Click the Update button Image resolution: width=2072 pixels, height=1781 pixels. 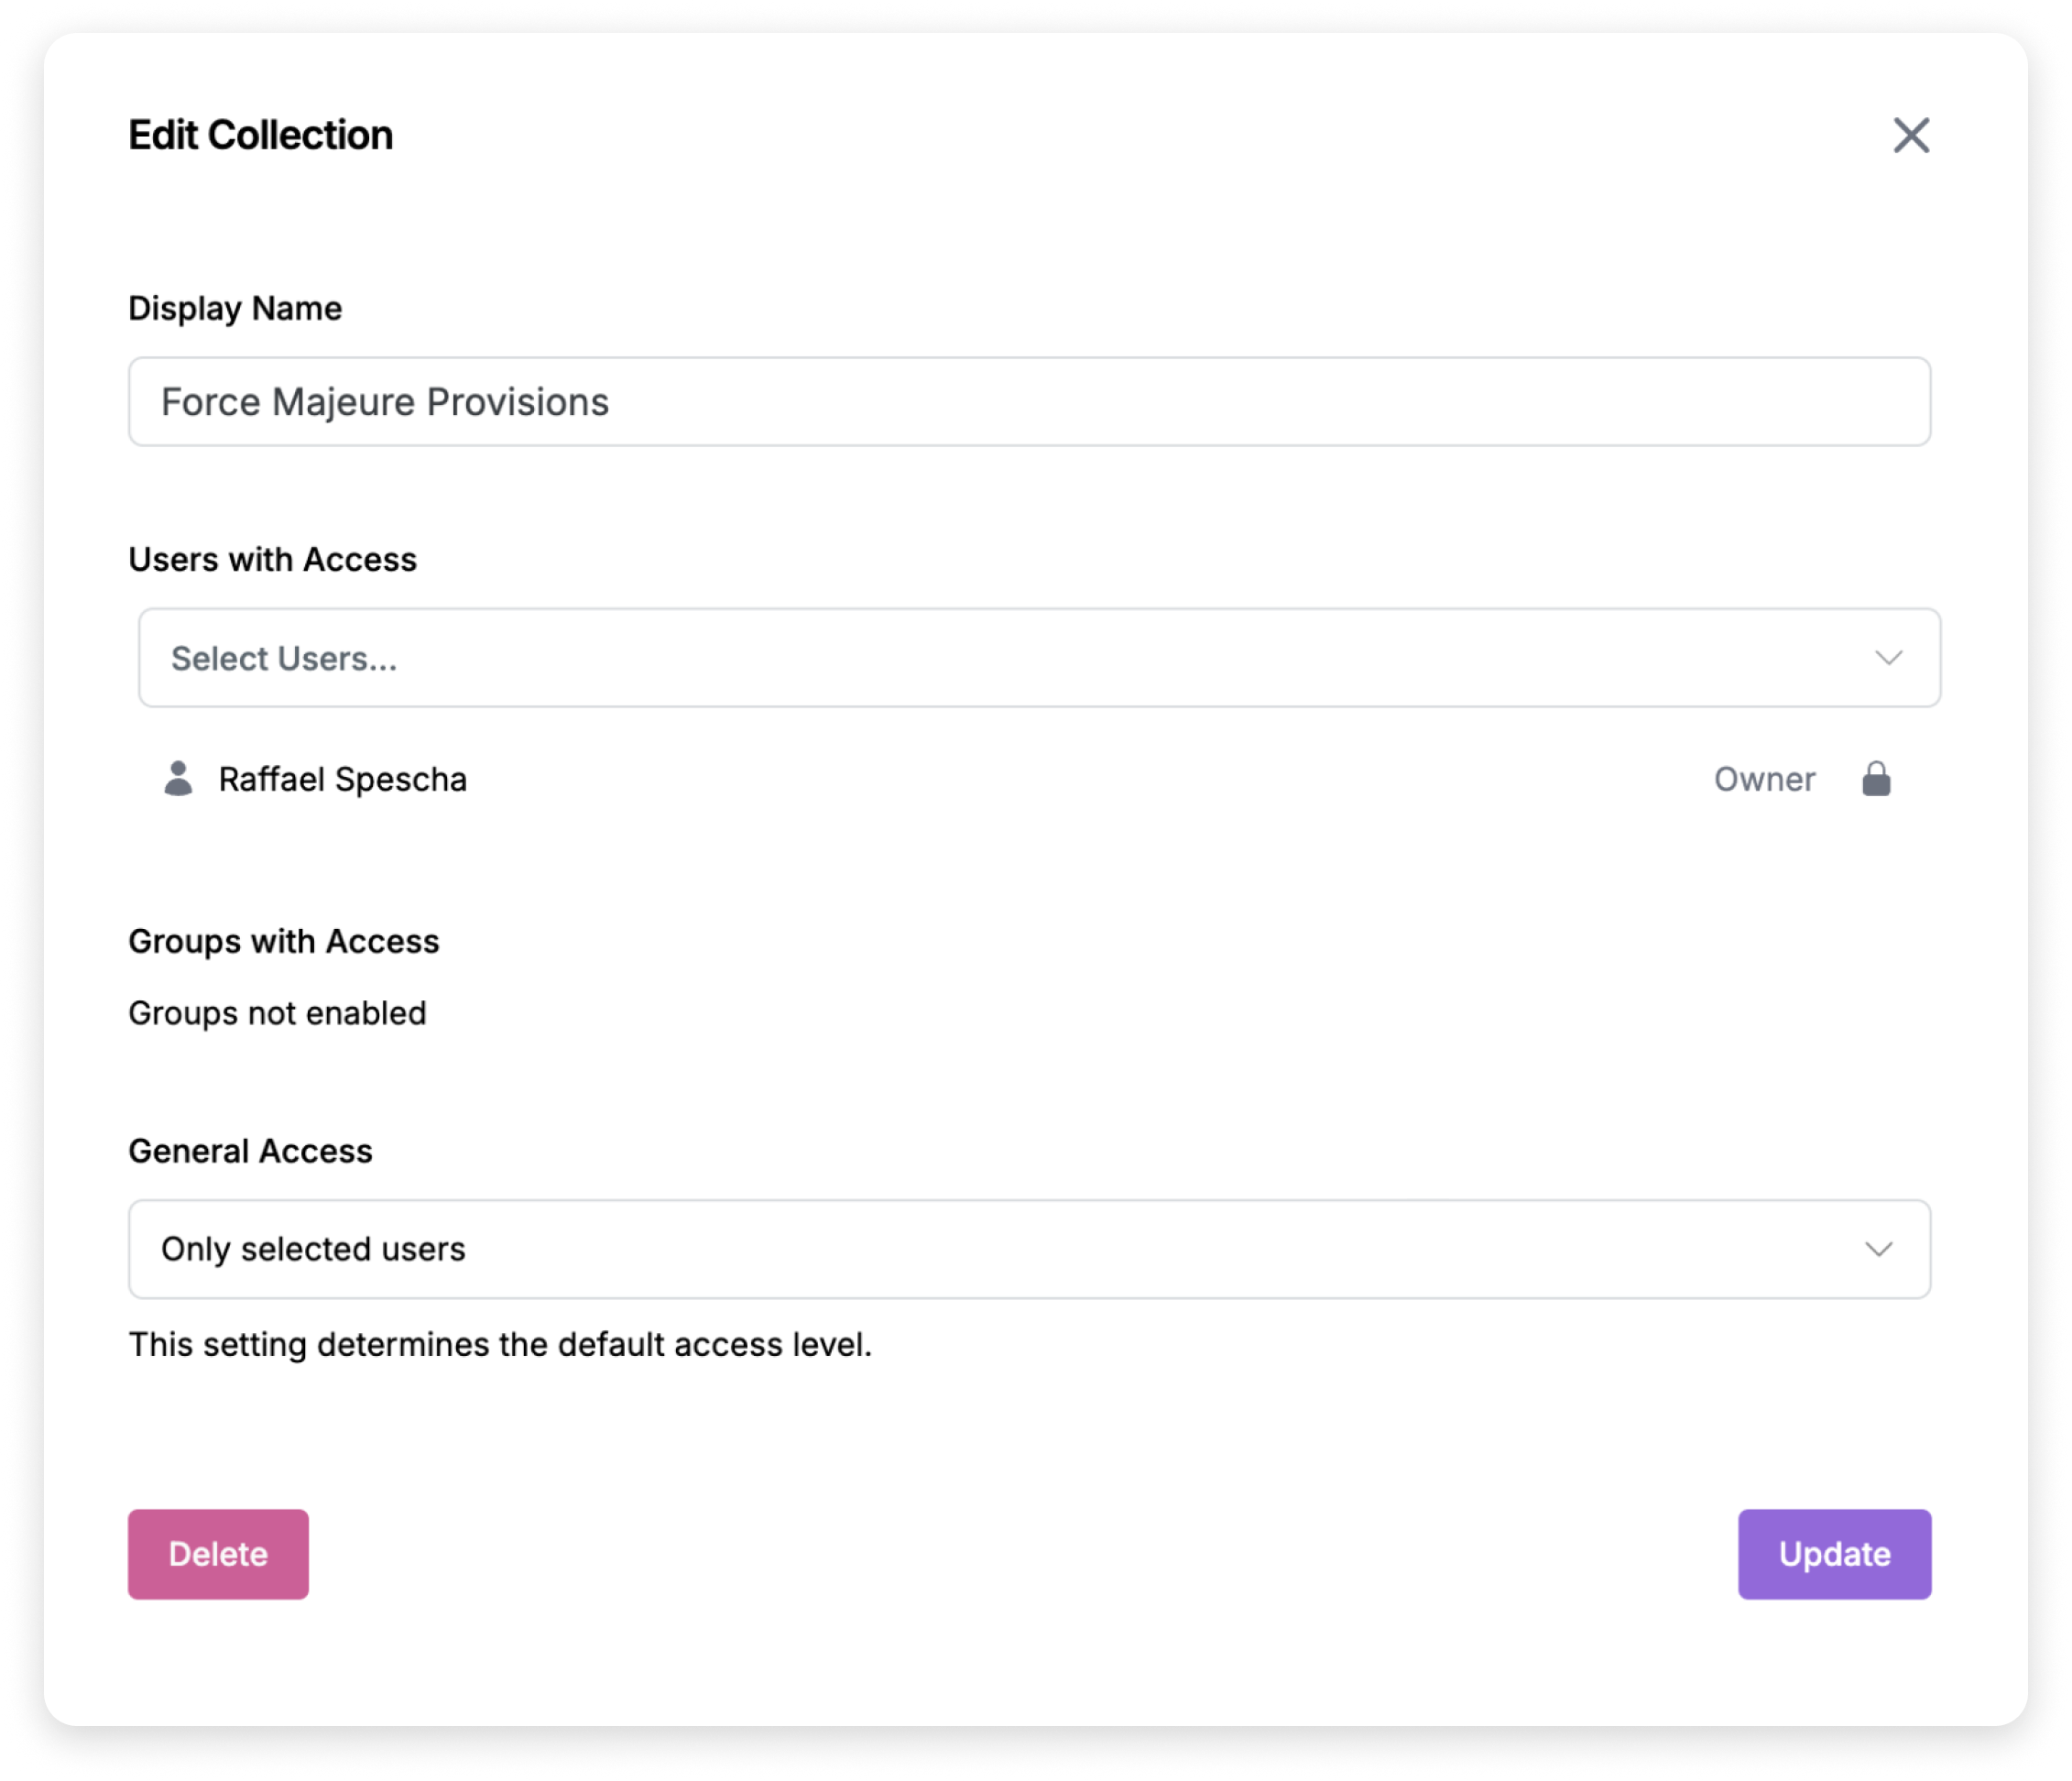coord(1834,1554)
